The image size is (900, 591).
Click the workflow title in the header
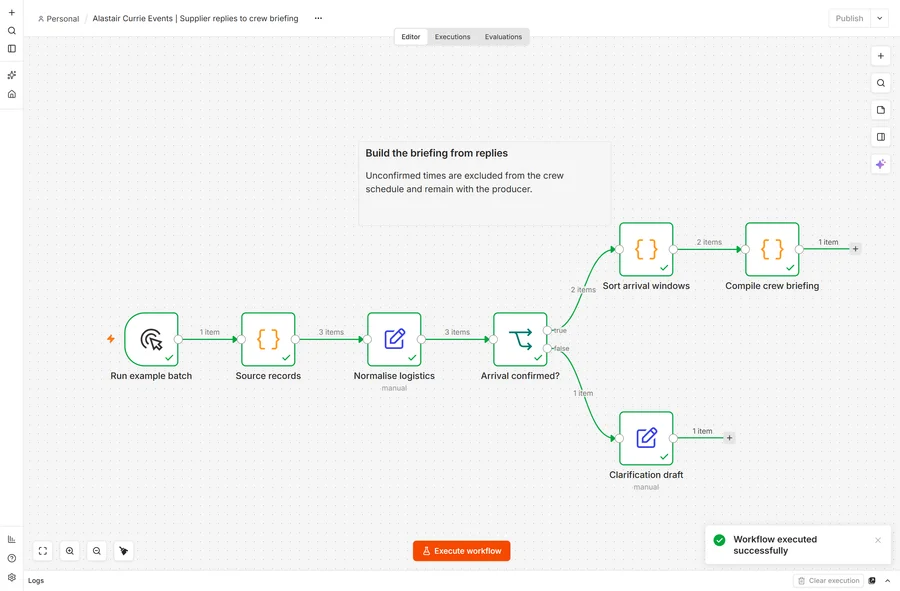196,18
